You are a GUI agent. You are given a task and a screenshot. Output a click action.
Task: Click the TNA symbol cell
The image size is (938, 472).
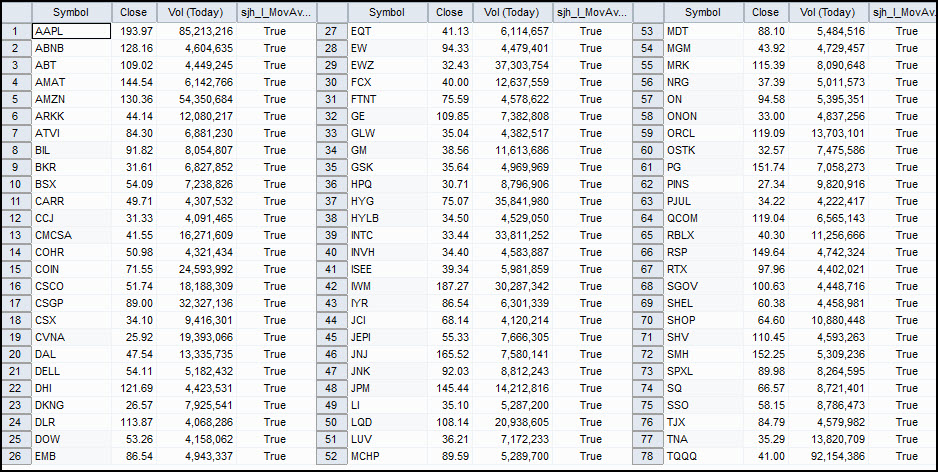[703, 440]
